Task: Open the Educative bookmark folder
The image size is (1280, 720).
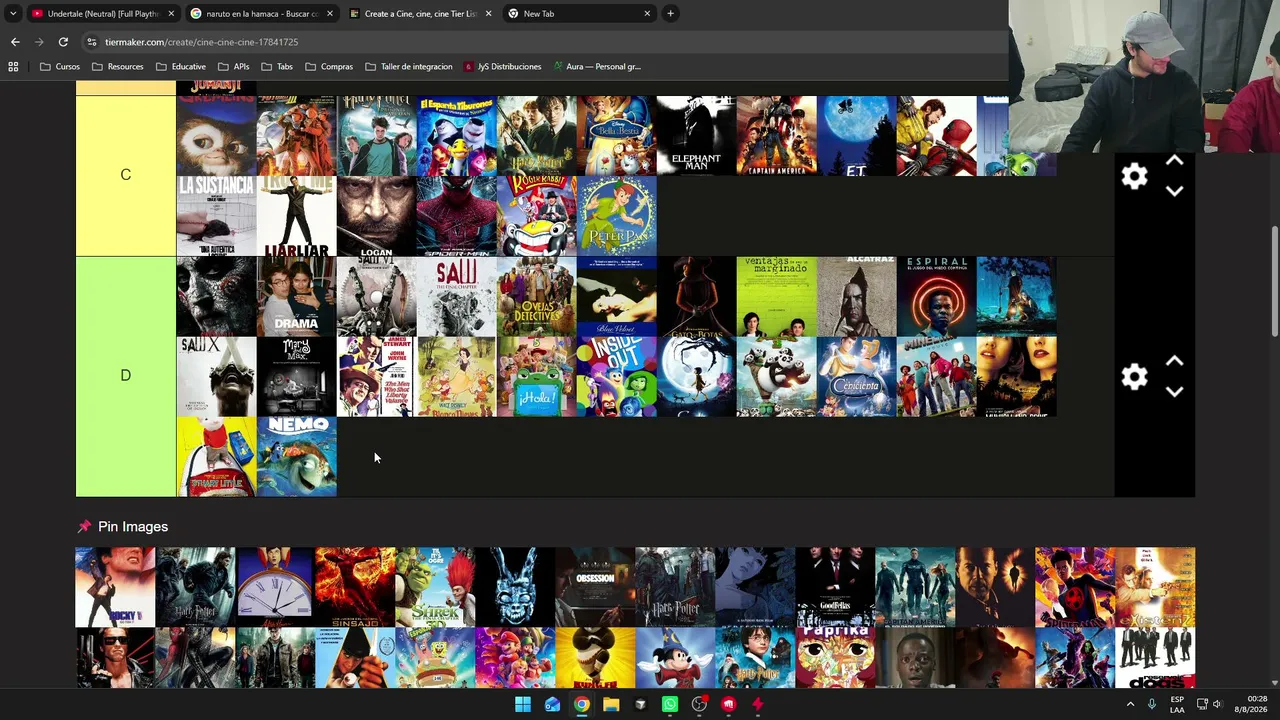Action: click(181, 67)
